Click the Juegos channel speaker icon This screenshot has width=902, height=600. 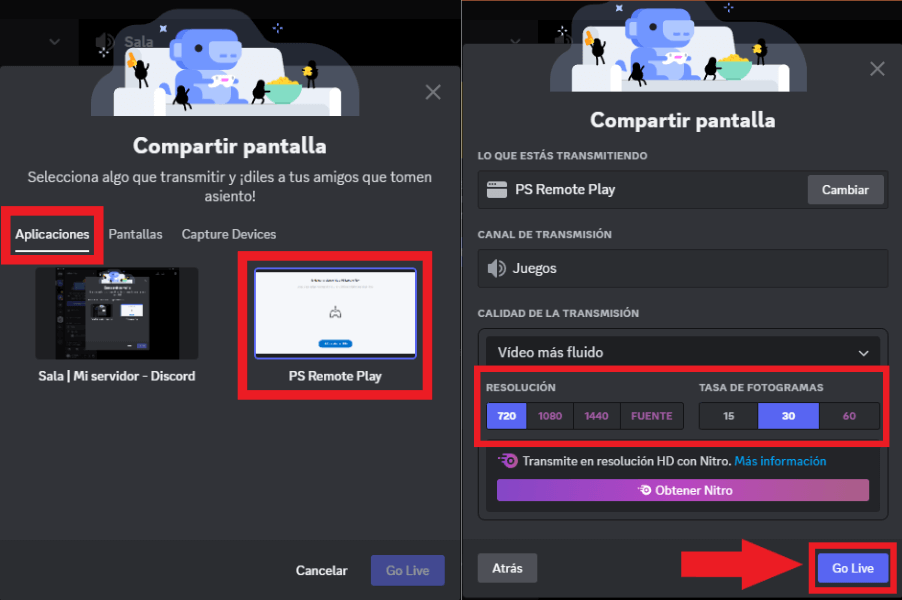pyautogui.click(x=496, y=268)
